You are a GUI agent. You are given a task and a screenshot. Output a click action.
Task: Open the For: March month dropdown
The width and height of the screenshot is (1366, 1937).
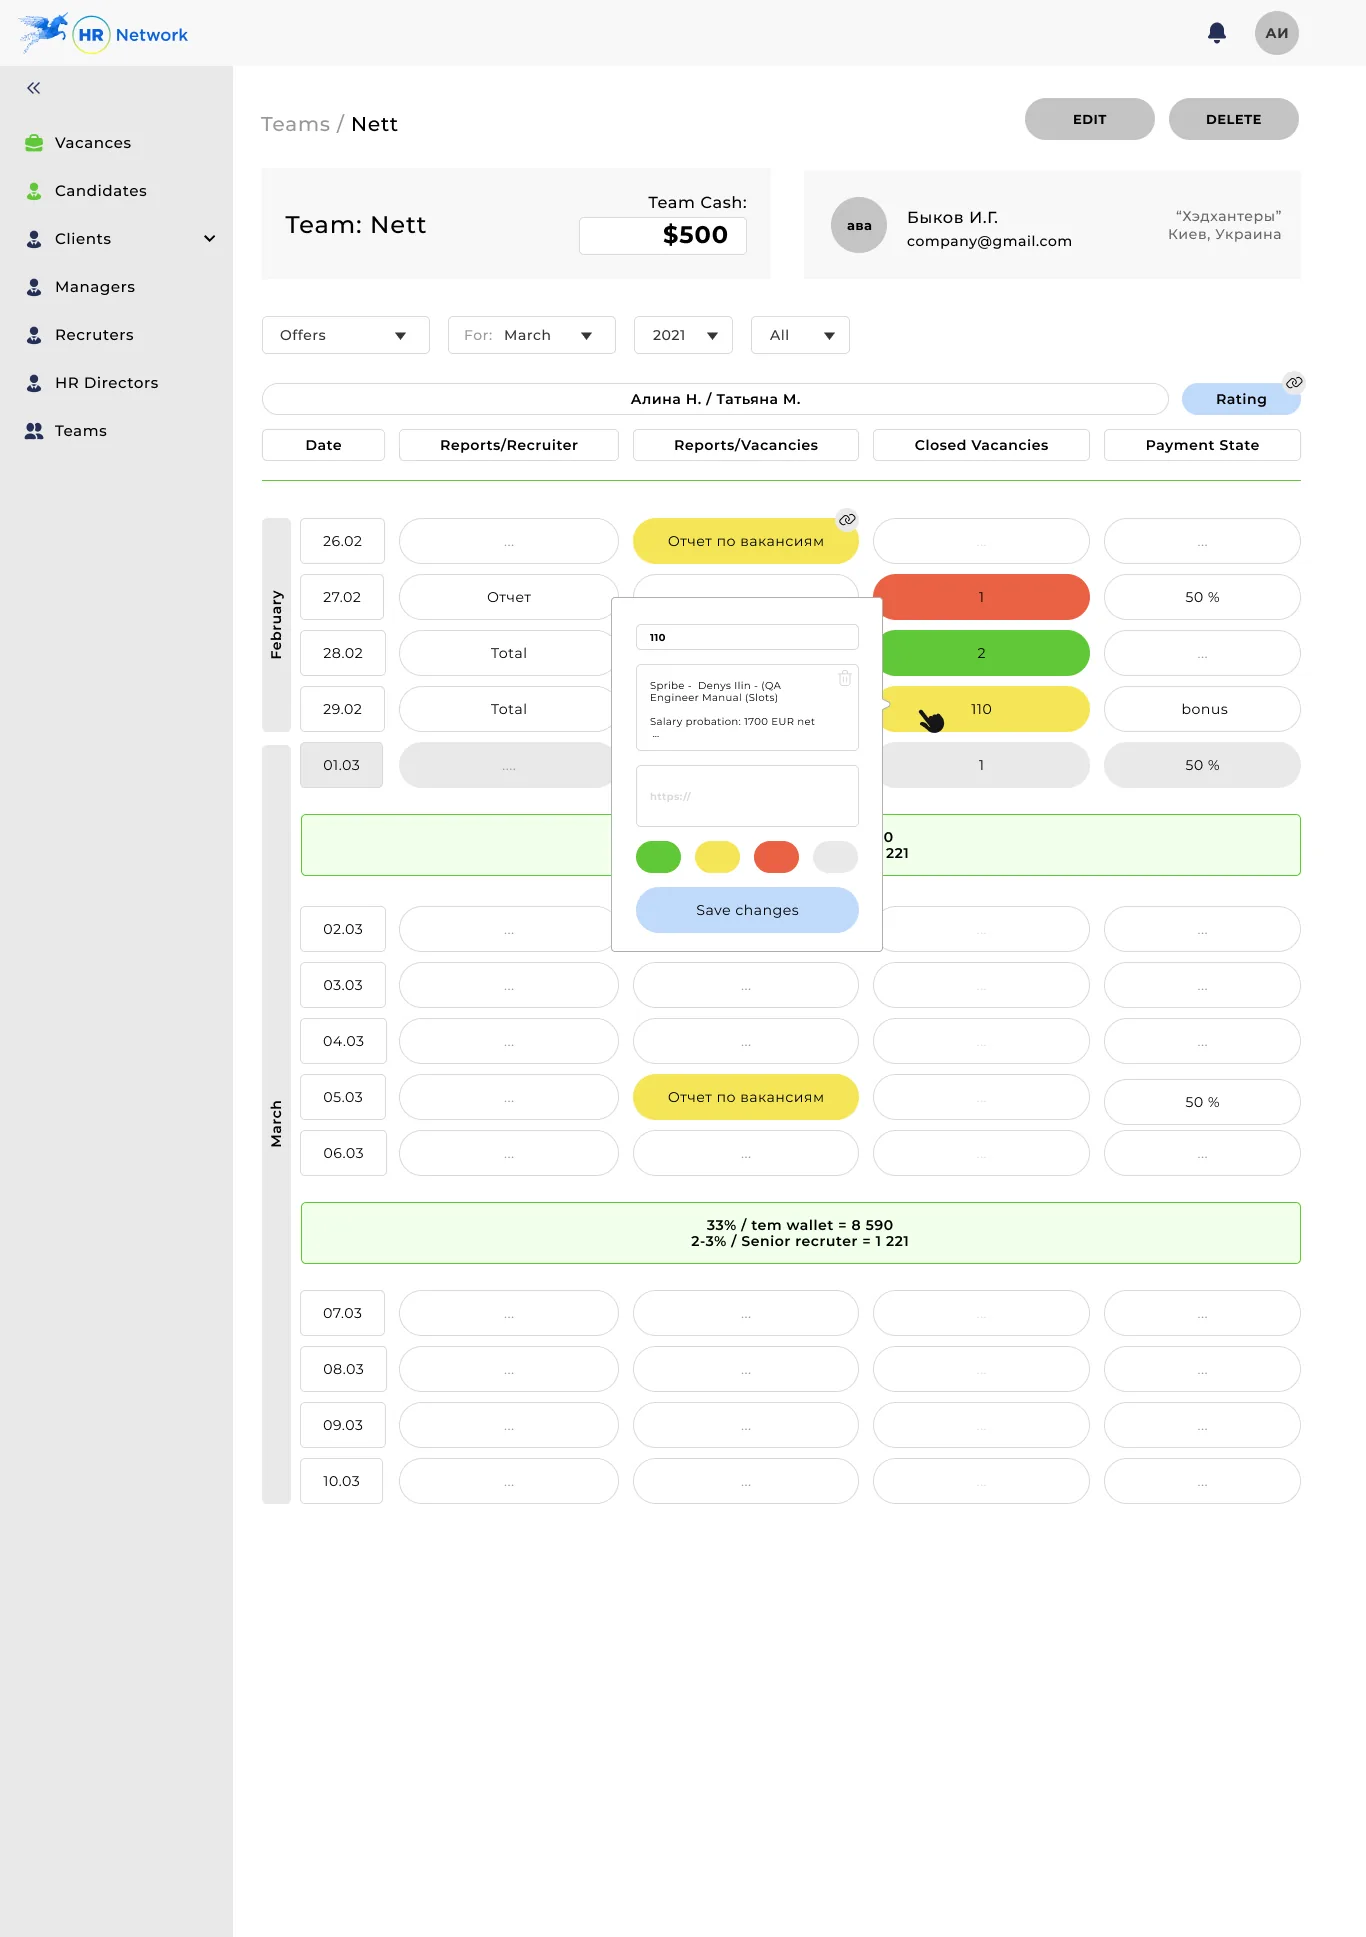532,335
